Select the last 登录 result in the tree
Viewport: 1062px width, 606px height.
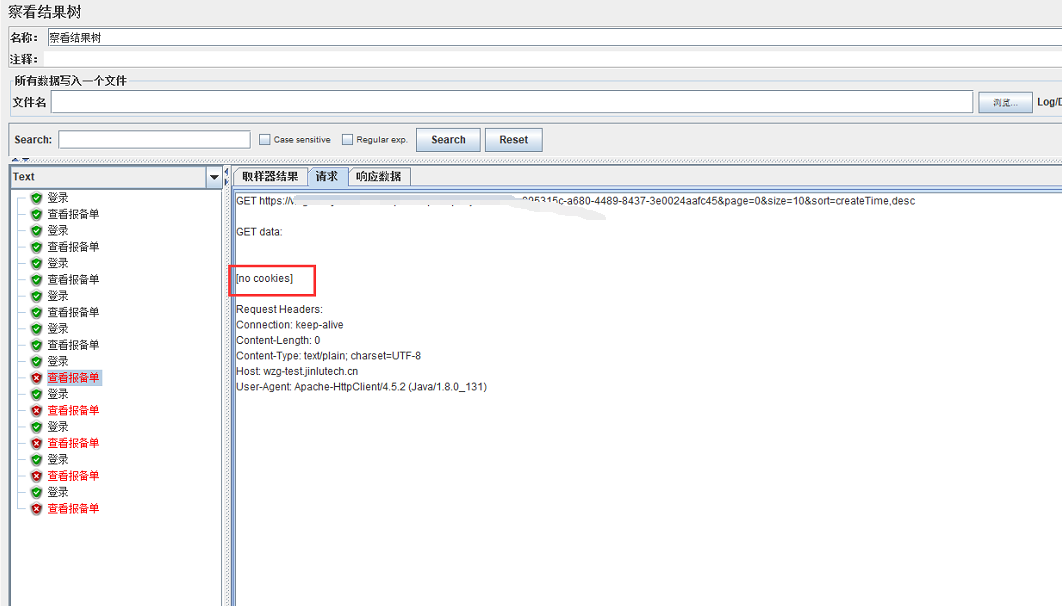(58, 492)
